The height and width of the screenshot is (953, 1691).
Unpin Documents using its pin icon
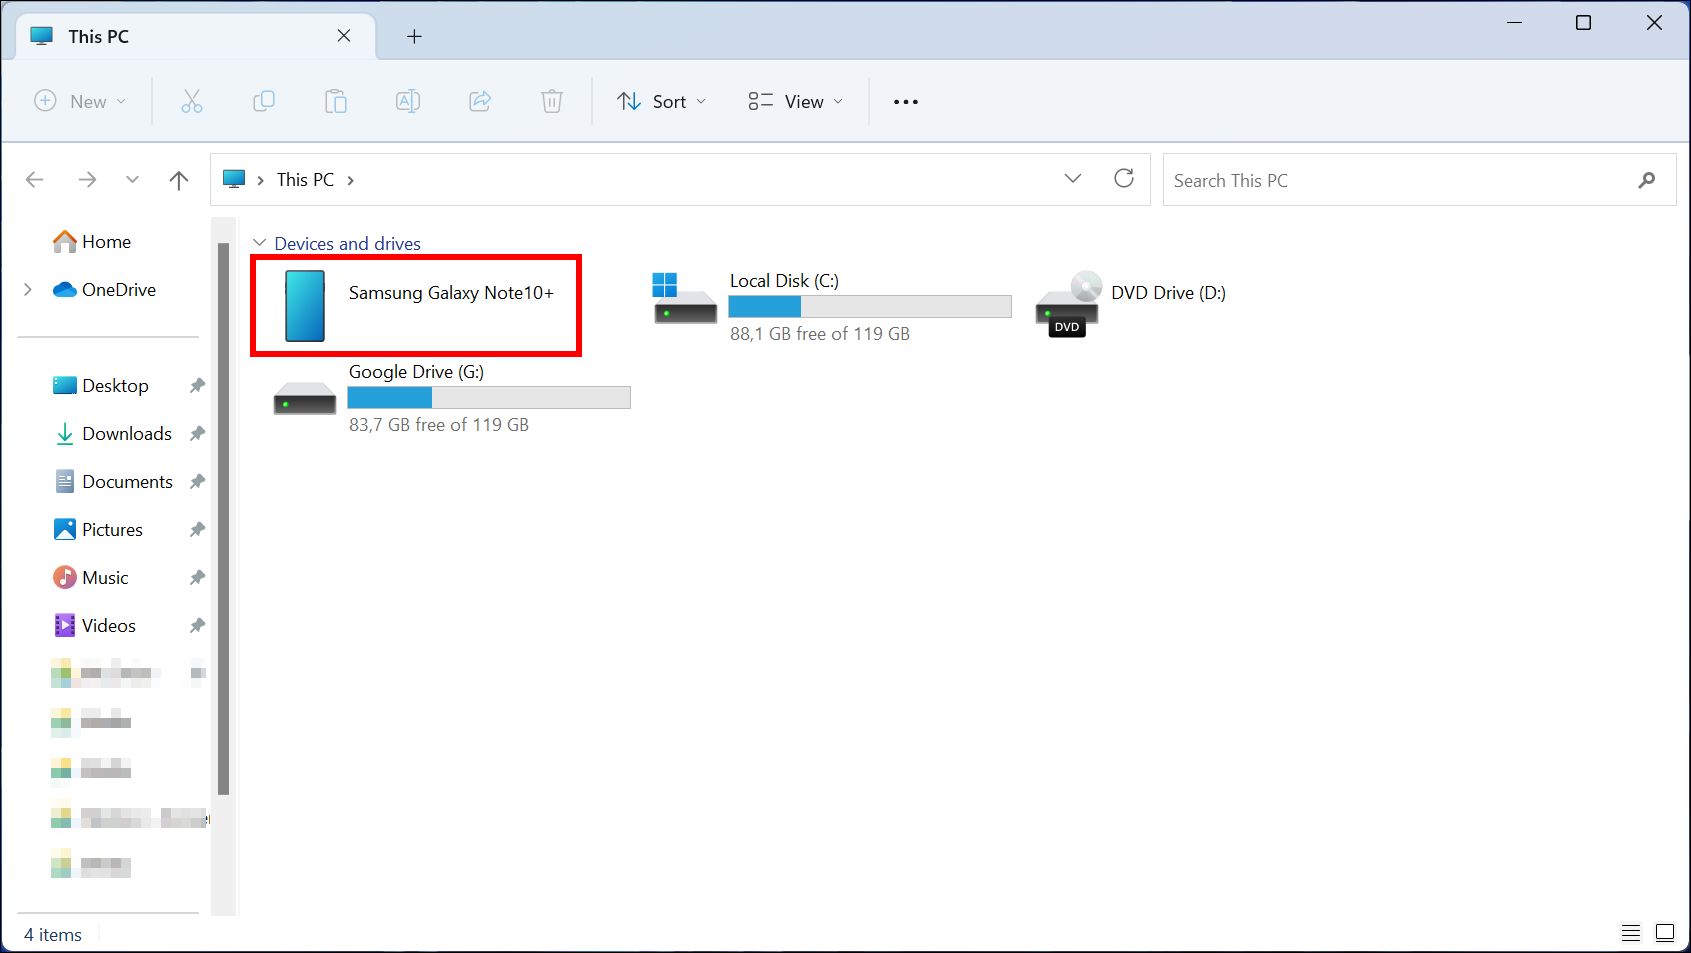point(197,482)
